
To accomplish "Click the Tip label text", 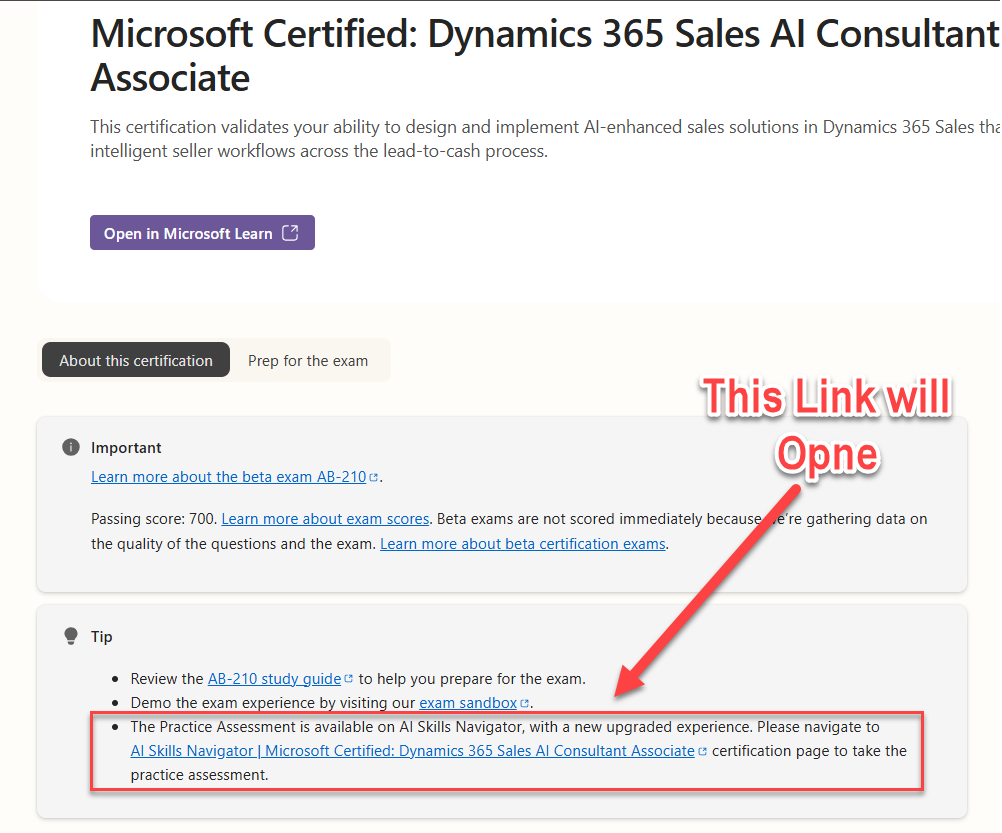I will (x=102, y=637).
